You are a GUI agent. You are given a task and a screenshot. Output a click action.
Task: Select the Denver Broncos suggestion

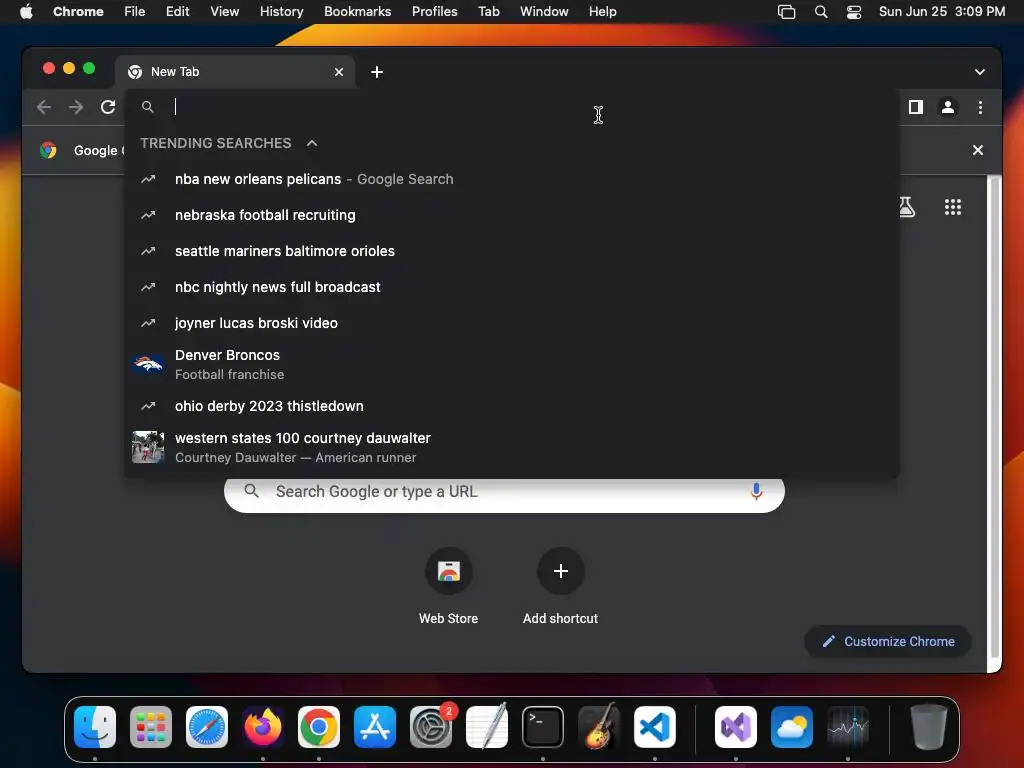tap(512, 364)
